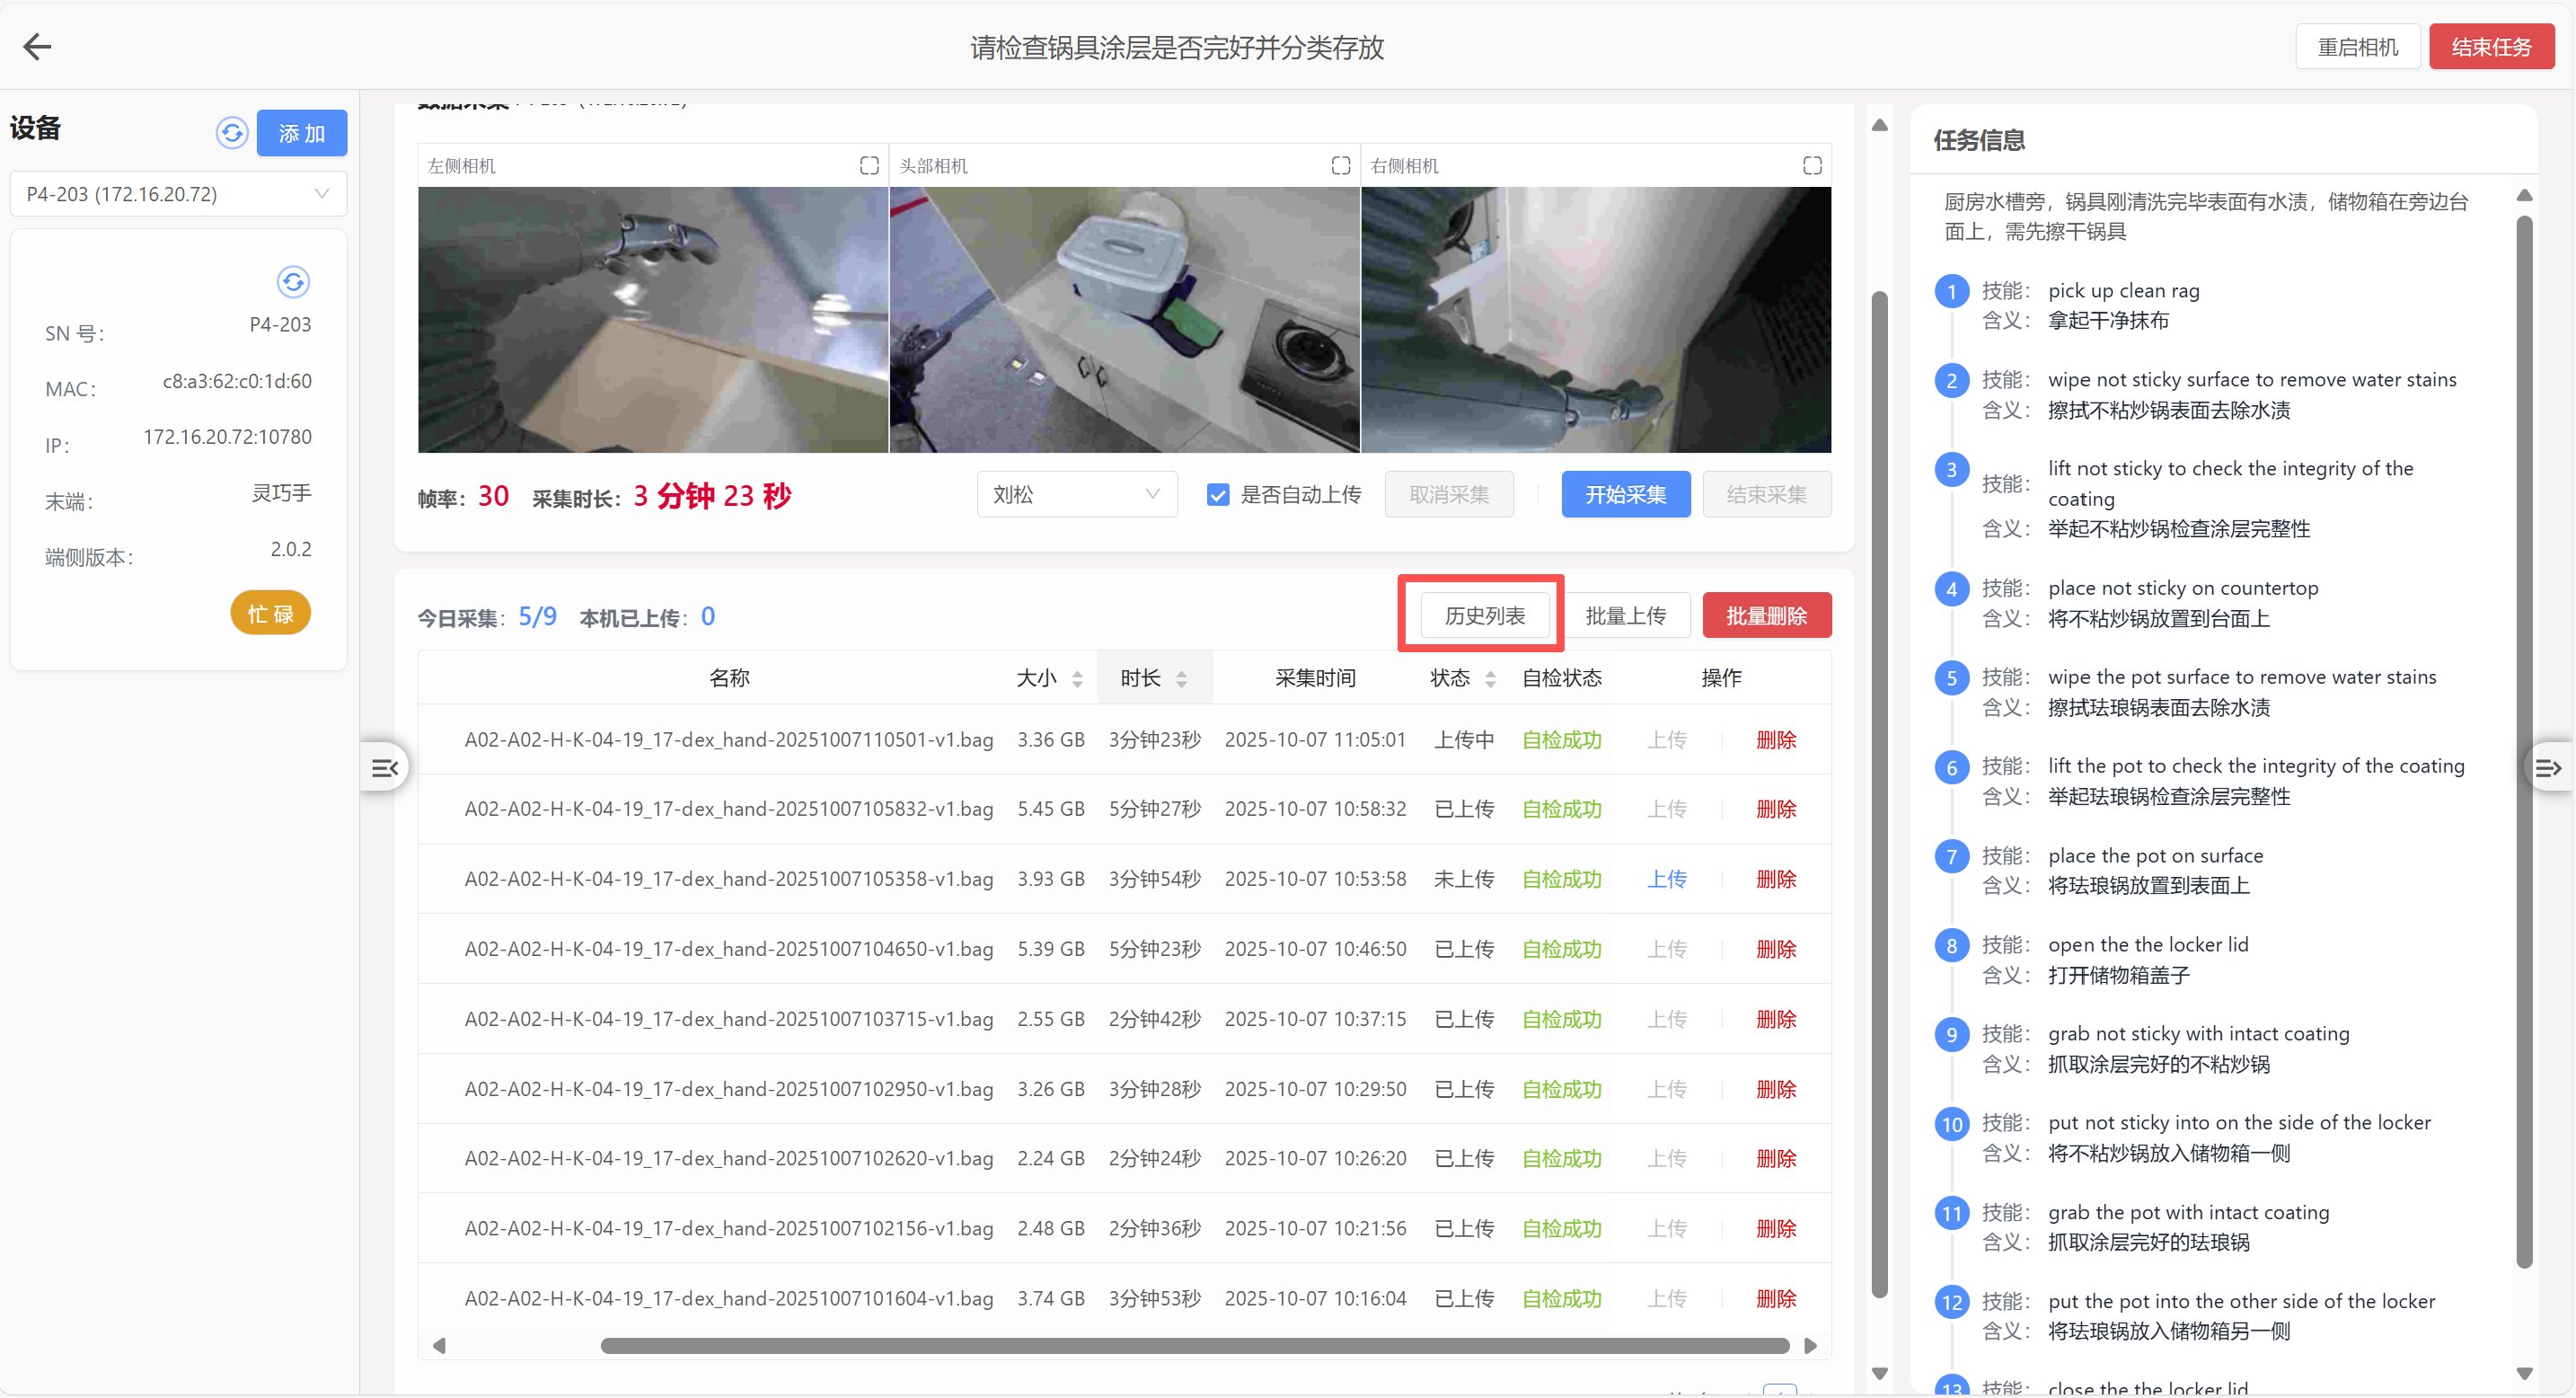Collapse the left device sidebar
Image resolution: width=2576 pixels, height=1398 pixels.
click(x=384, y=767)
